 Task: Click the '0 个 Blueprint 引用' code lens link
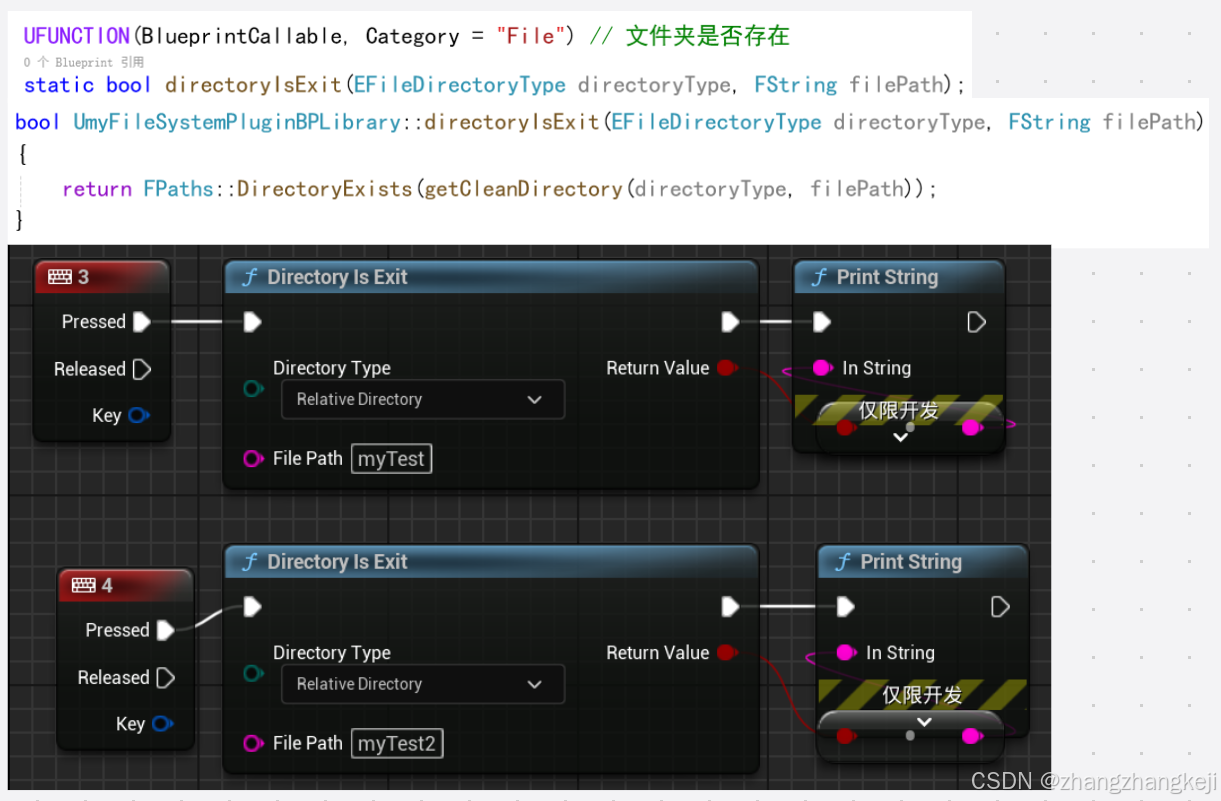84,62
